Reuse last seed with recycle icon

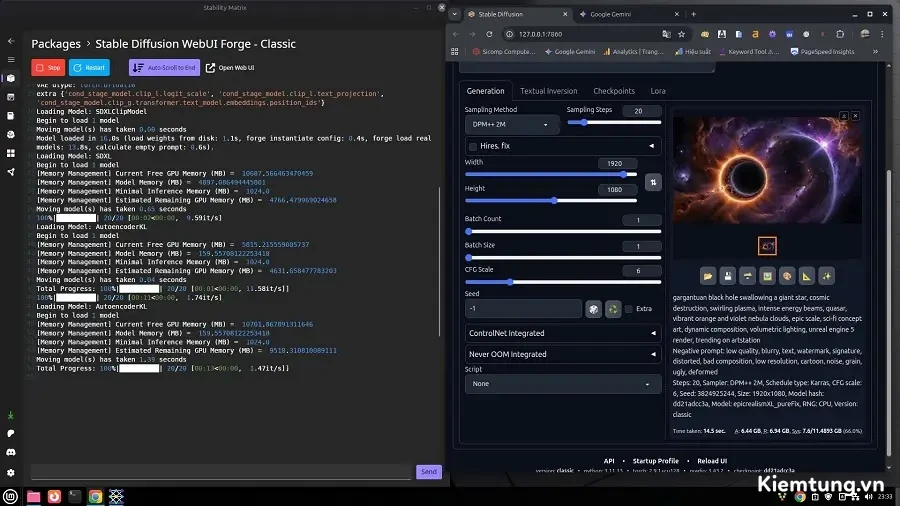[613, 309]
